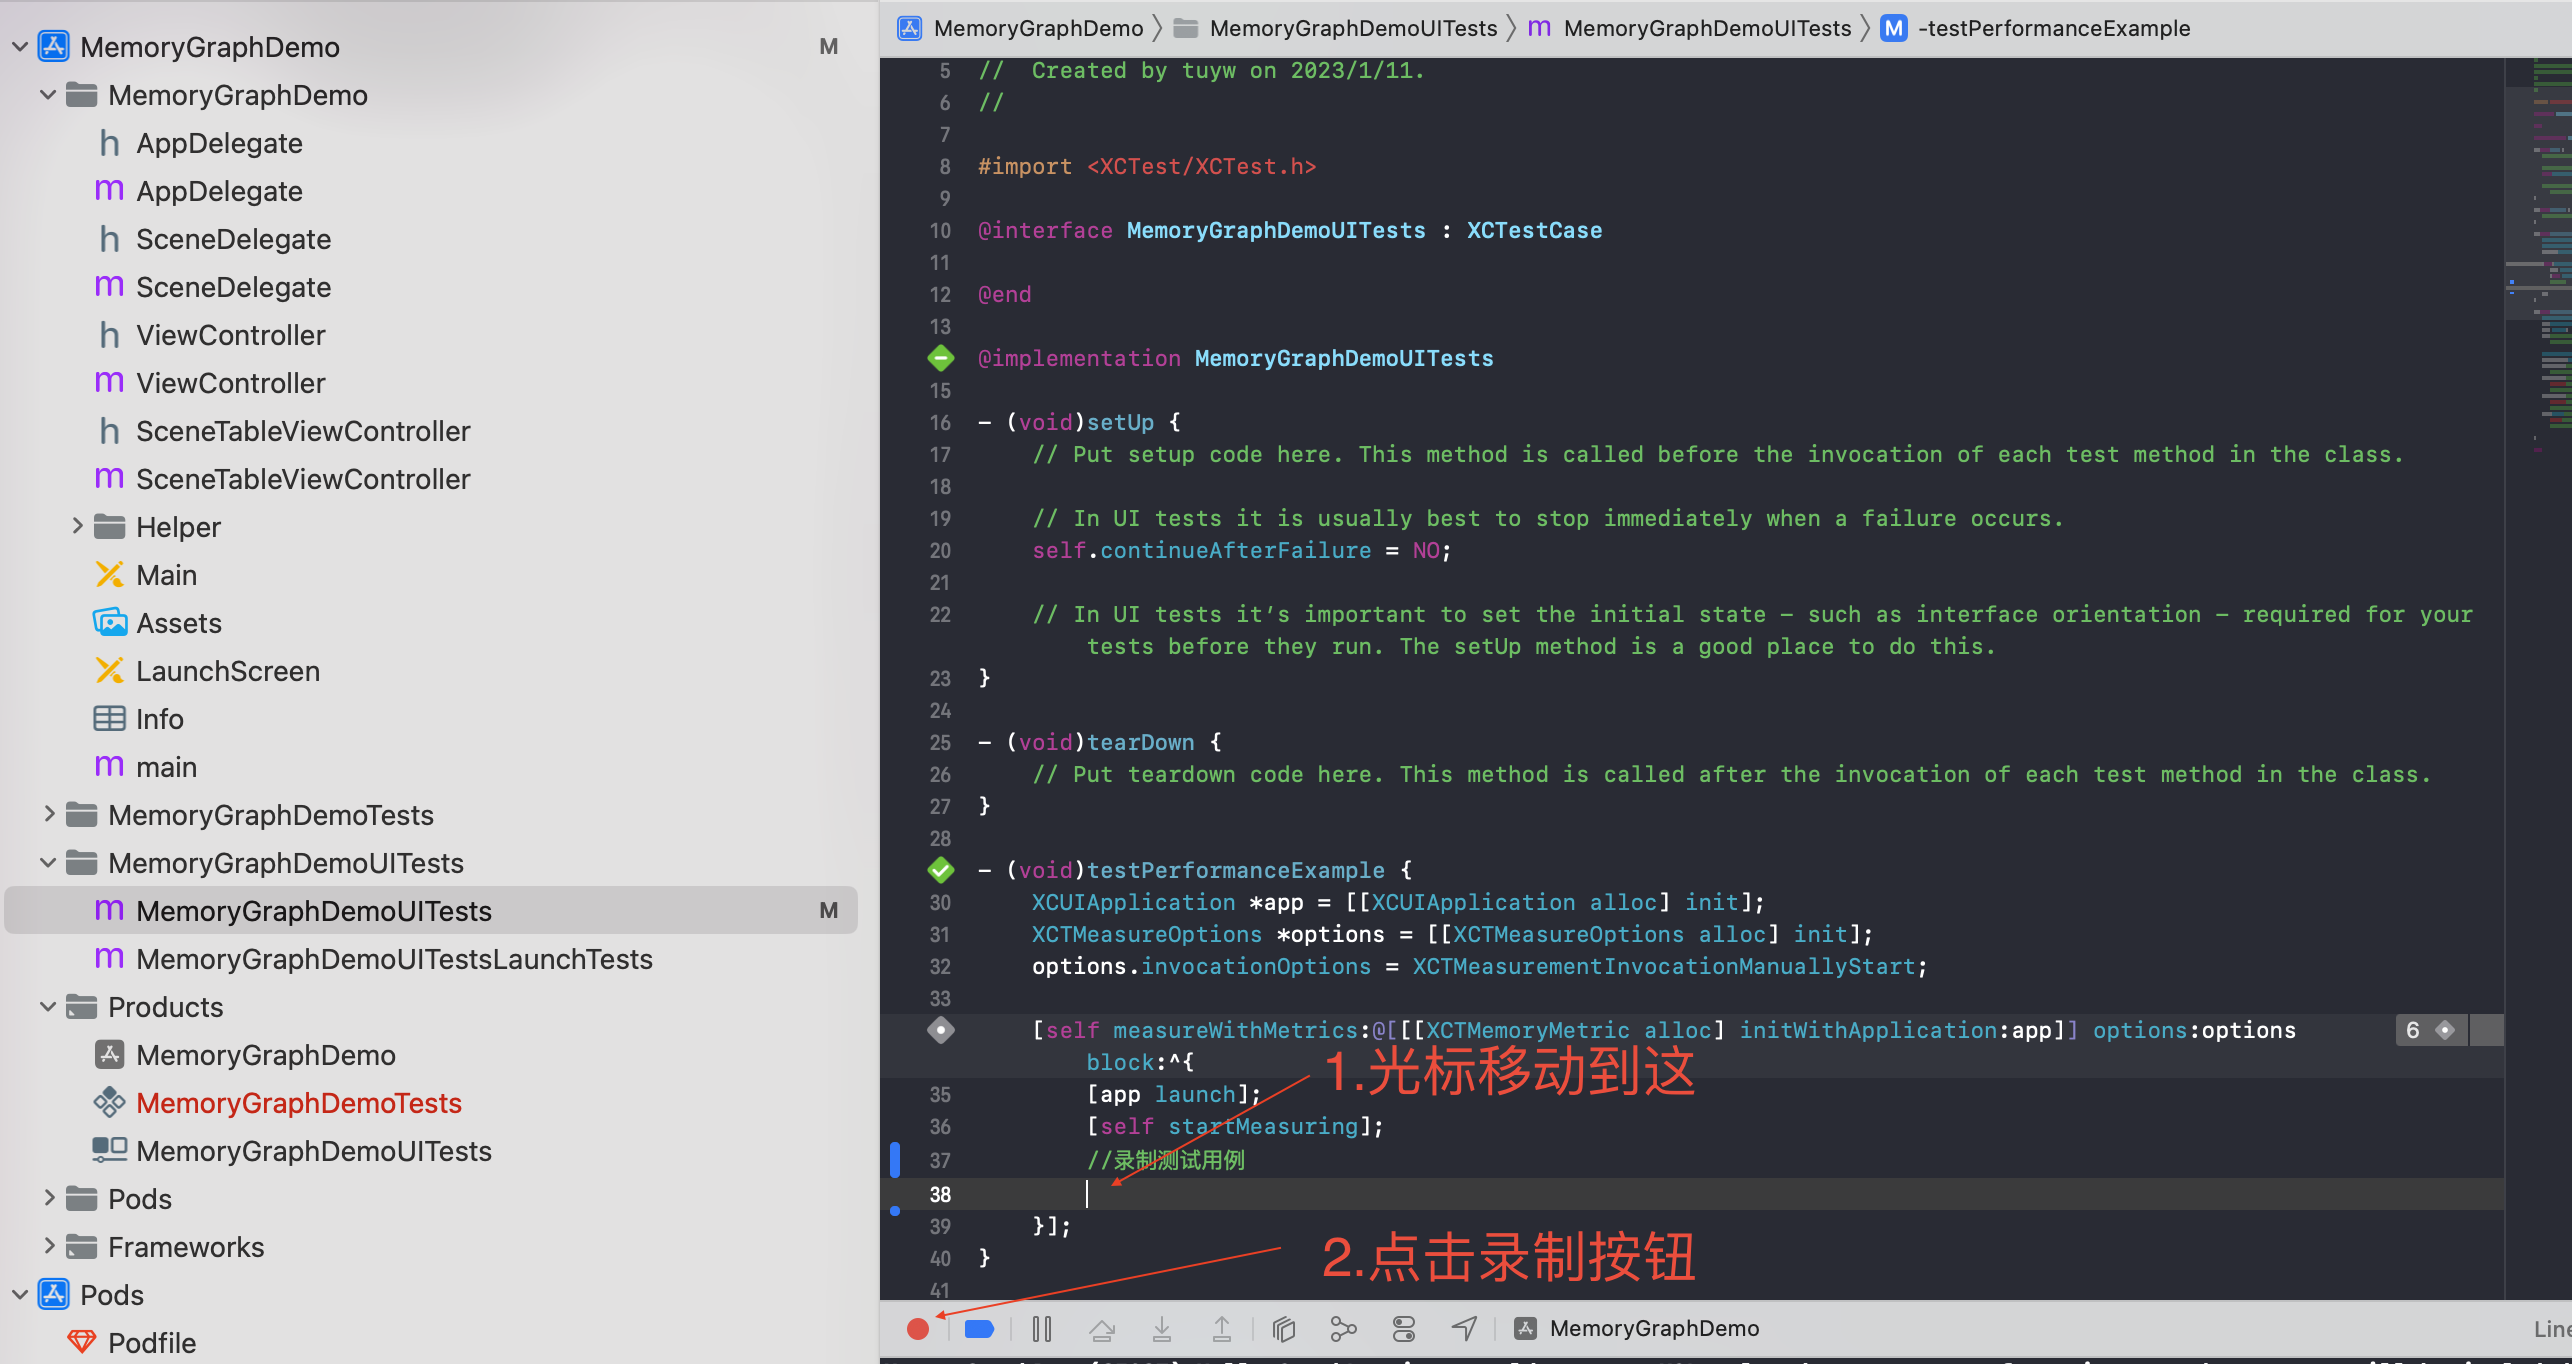Collapse the Products group
The height and width of the screenshot is (1364, 2572).
coord(48,1007)
